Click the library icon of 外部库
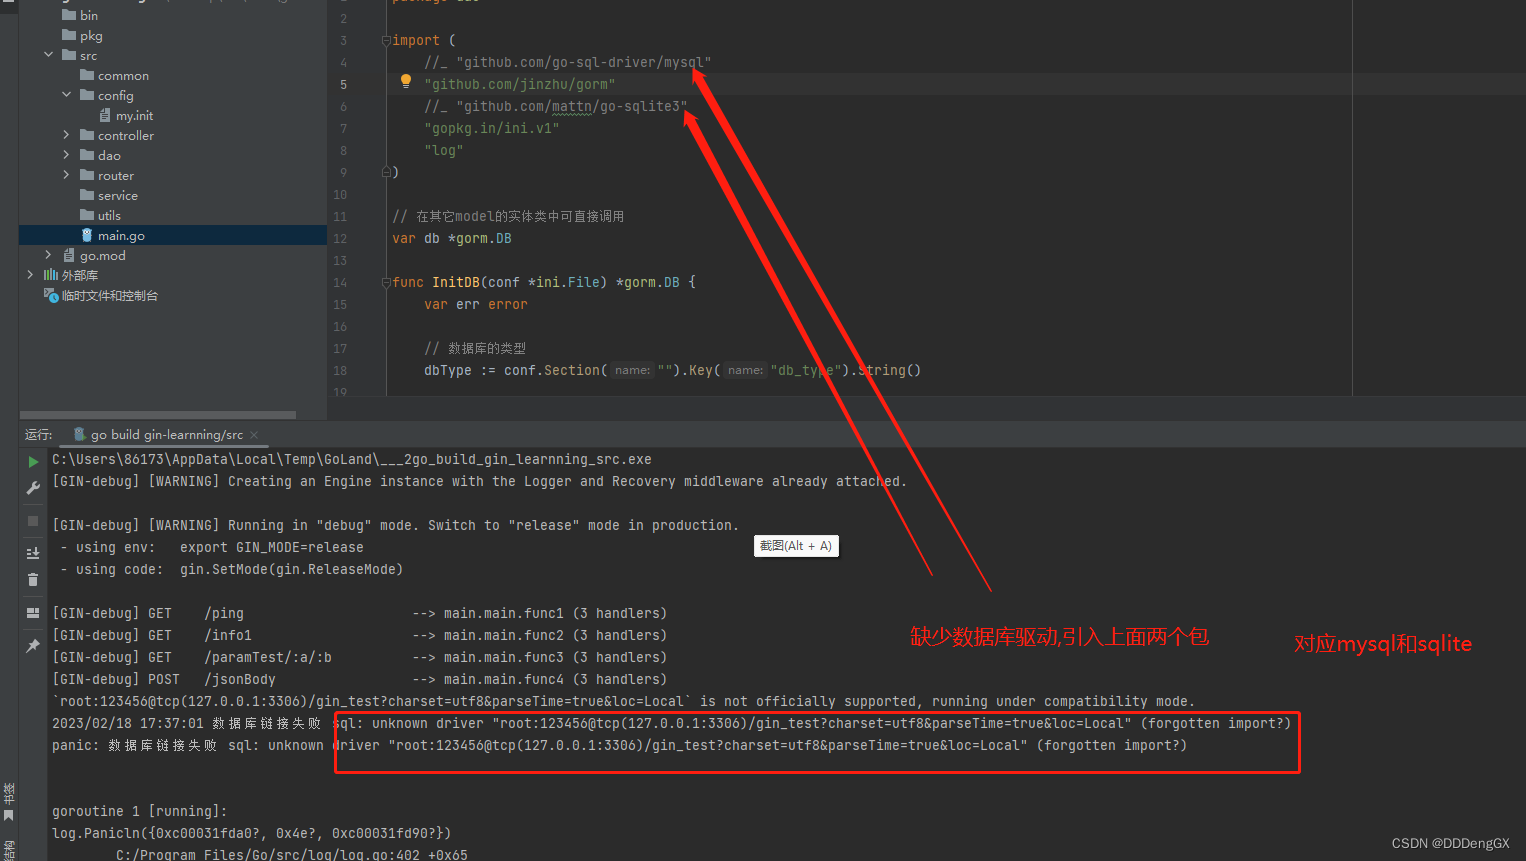Viewport: 1526px width, 861px height. (x=51, y=275)
